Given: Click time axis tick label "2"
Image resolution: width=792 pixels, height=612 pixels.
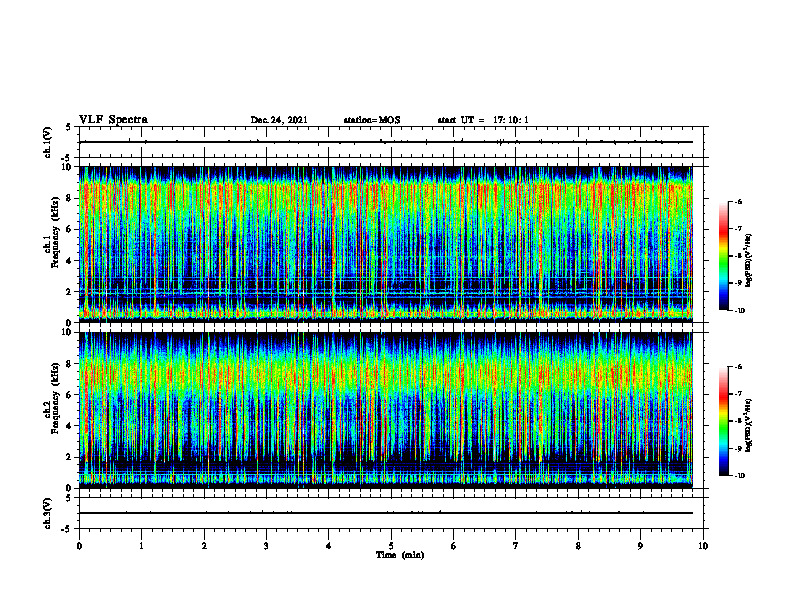Looking at the screenshot, I should coord(204,546).
